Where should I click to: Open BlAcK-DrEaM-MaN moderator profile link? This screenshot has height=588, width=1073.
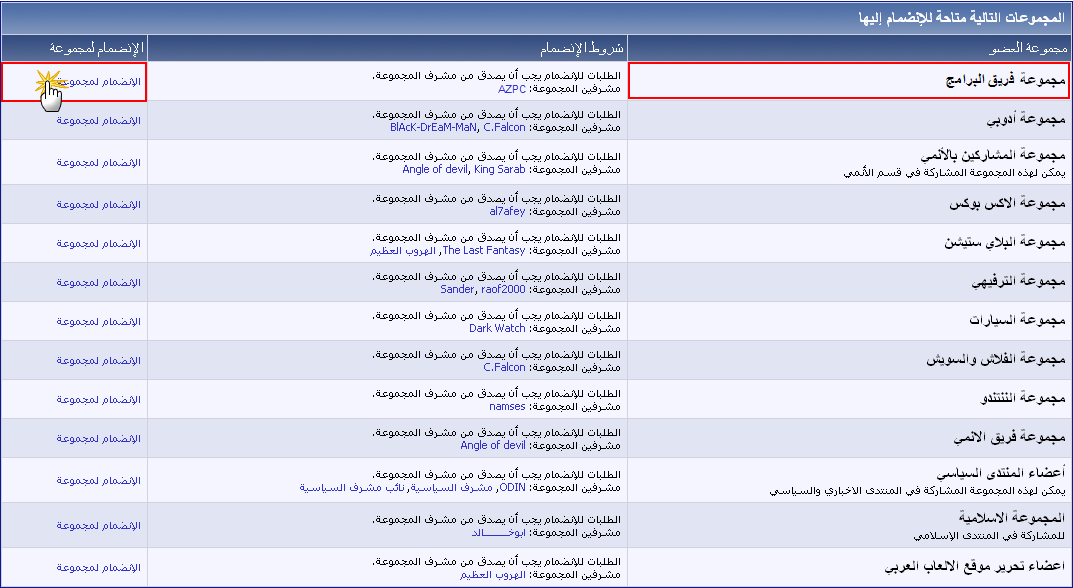434,128
